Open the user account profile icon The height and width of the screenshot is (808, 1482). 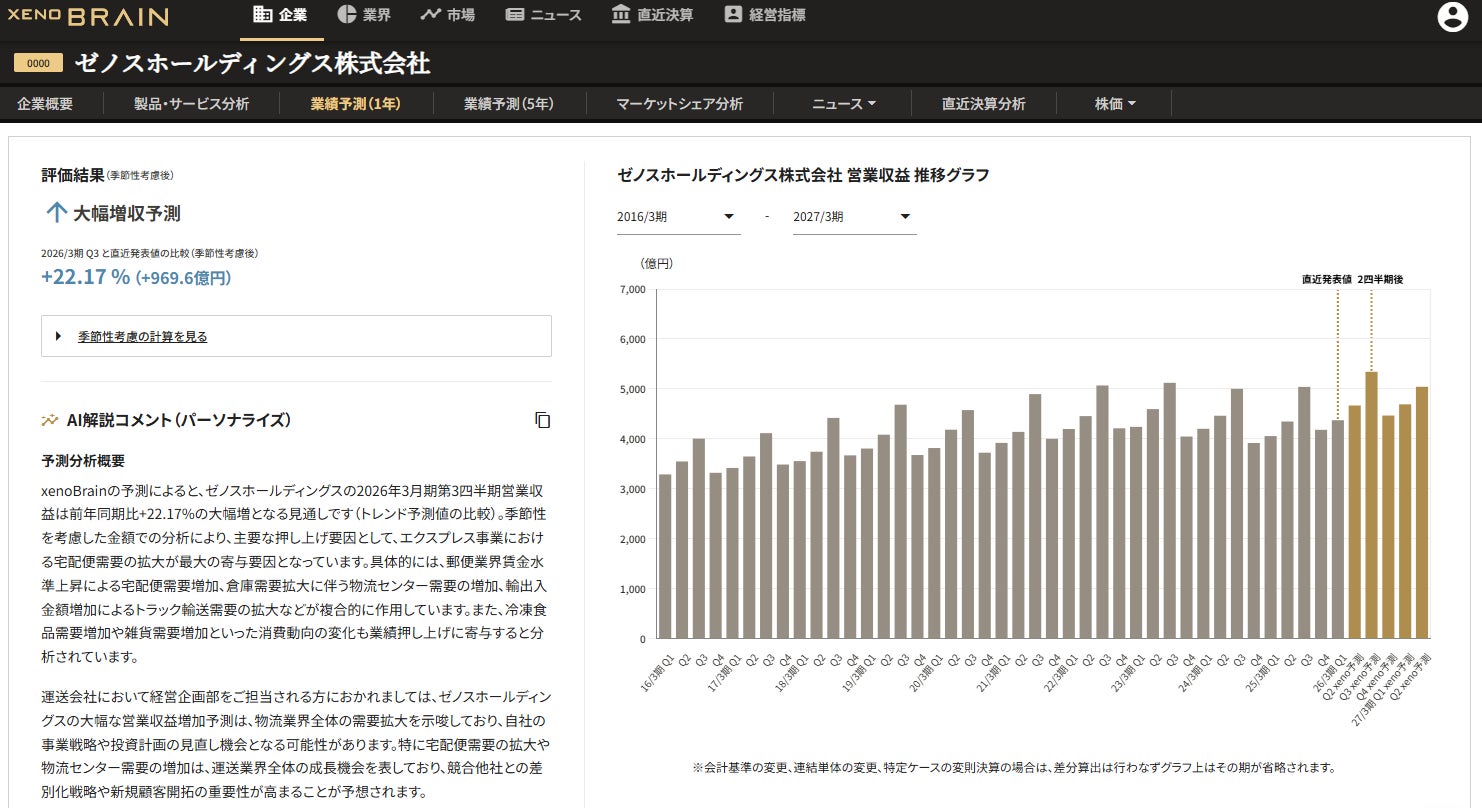[x=1451, y=17]
